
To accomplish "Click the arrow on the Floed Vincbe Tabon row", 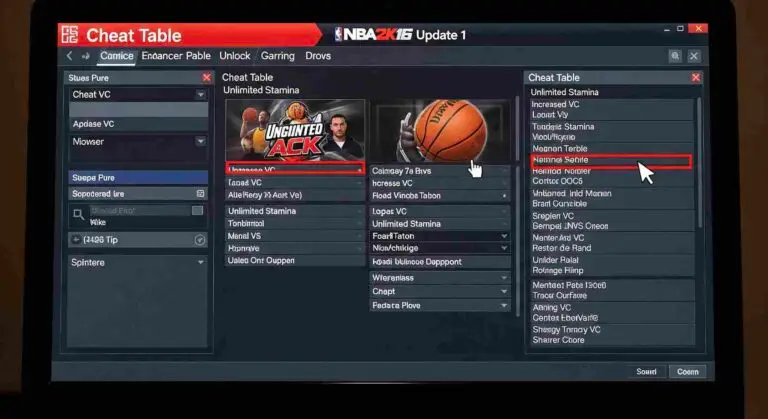I will coord(504,196).
